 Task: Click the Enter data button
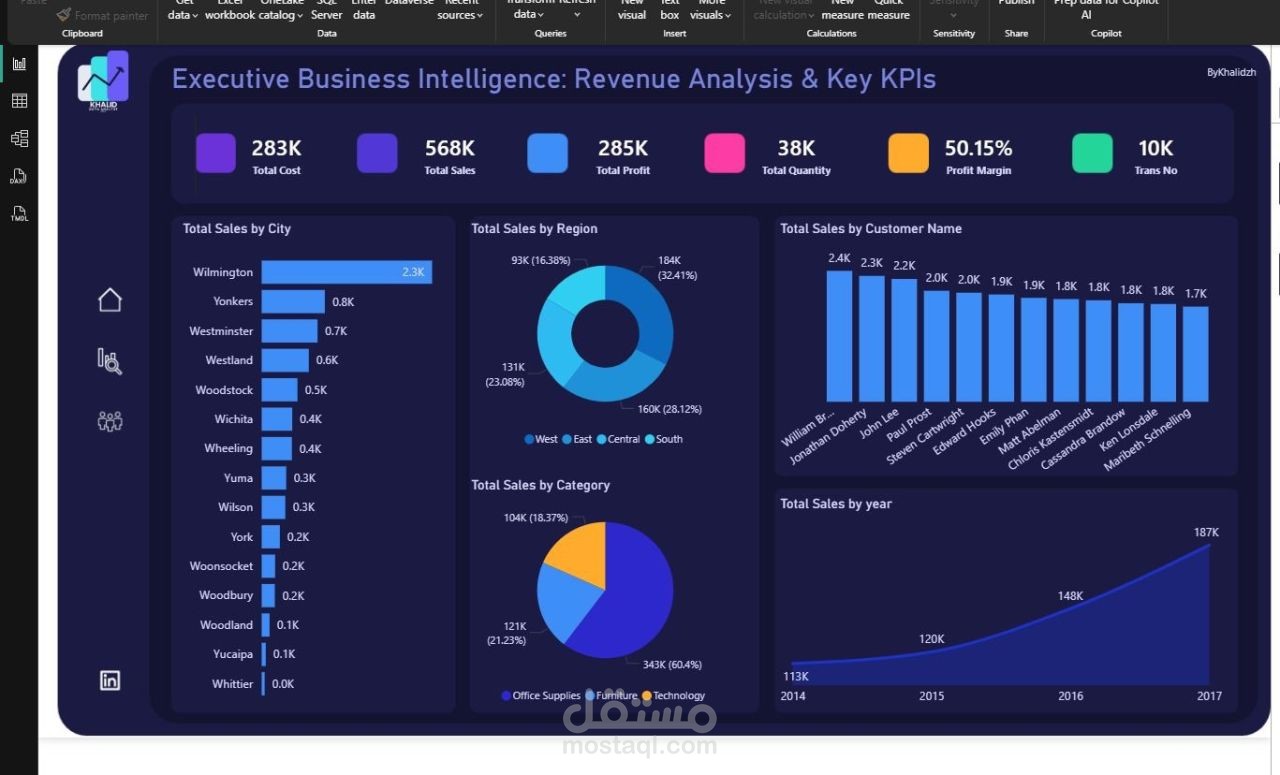click(364, 12)
